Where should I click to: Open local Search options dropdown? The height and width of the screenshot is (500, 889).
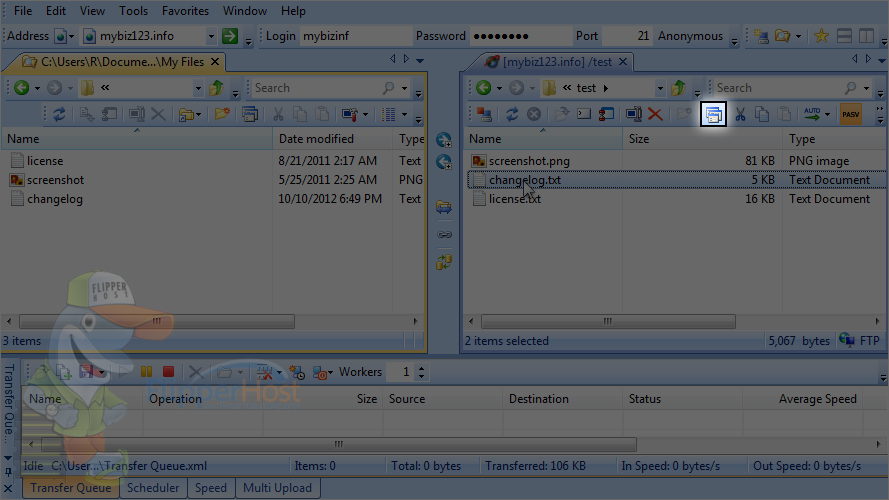point(404,88)
